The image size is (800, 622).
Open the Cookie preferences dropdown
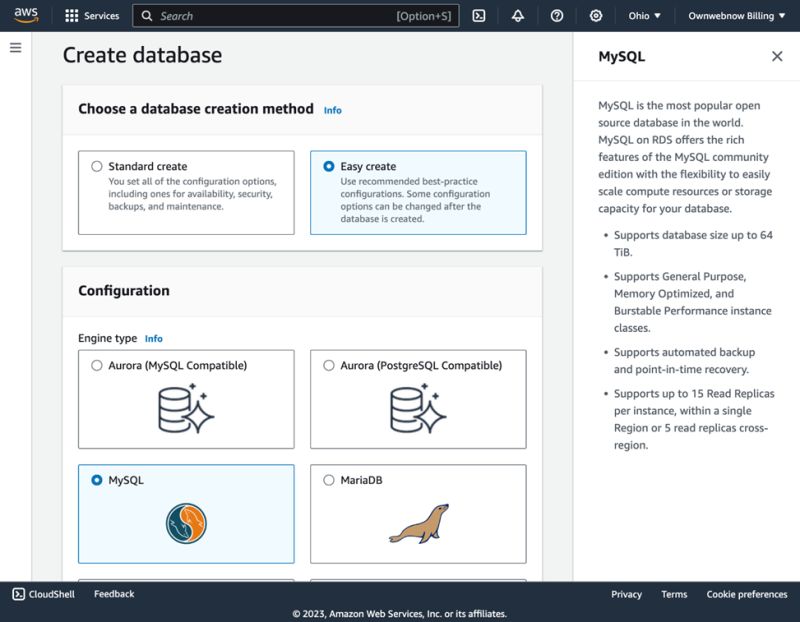(747, 594)
